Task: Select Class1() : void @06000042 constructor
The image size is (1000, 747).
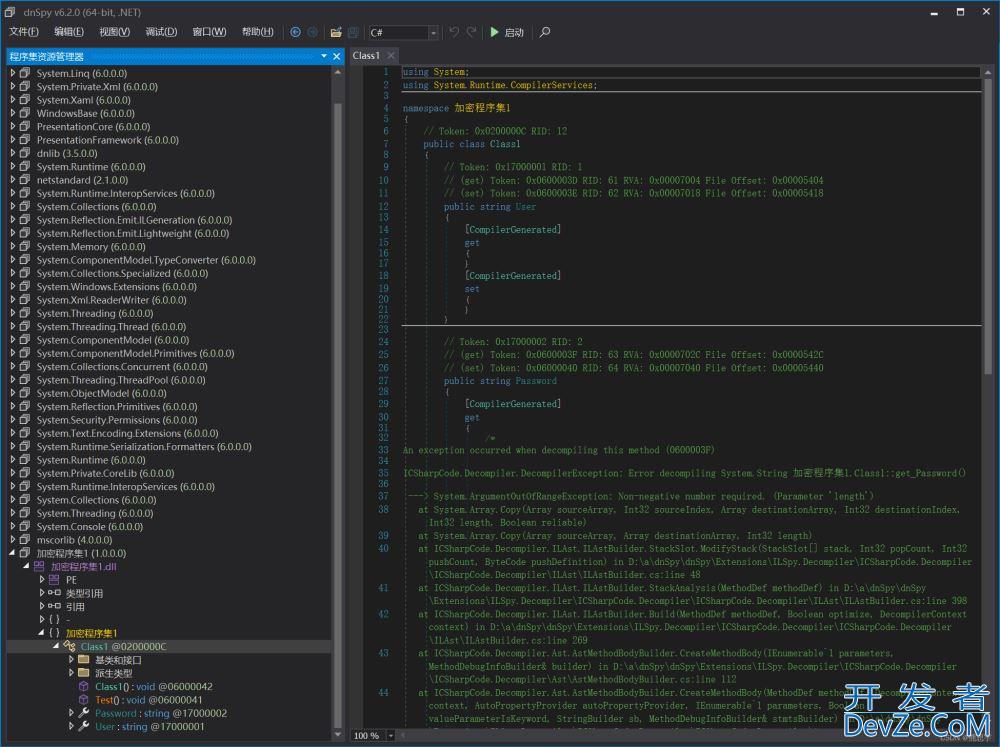Action: click(x=154, y=686)
